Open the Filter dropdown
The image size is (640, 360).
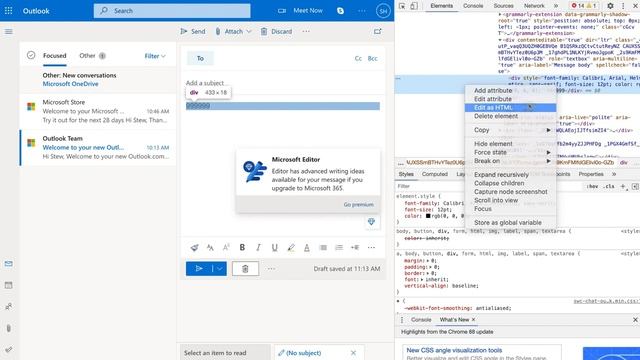pyautogui.click(x=155, y=56)
